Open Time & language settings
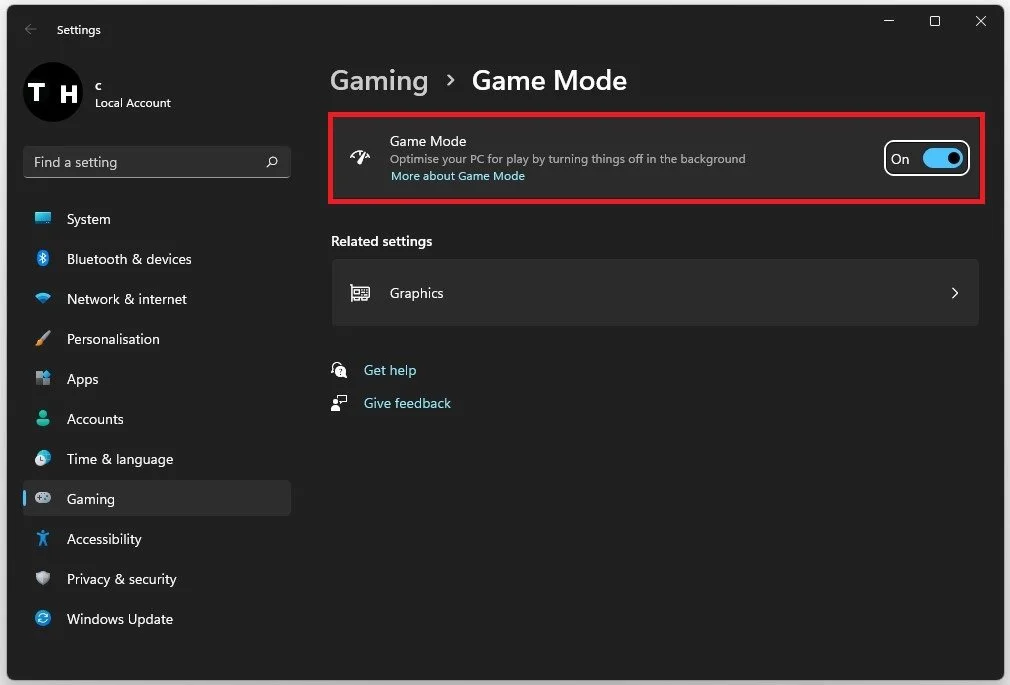The width and height of the screenshot is (1010, 685). click(157, 459)
